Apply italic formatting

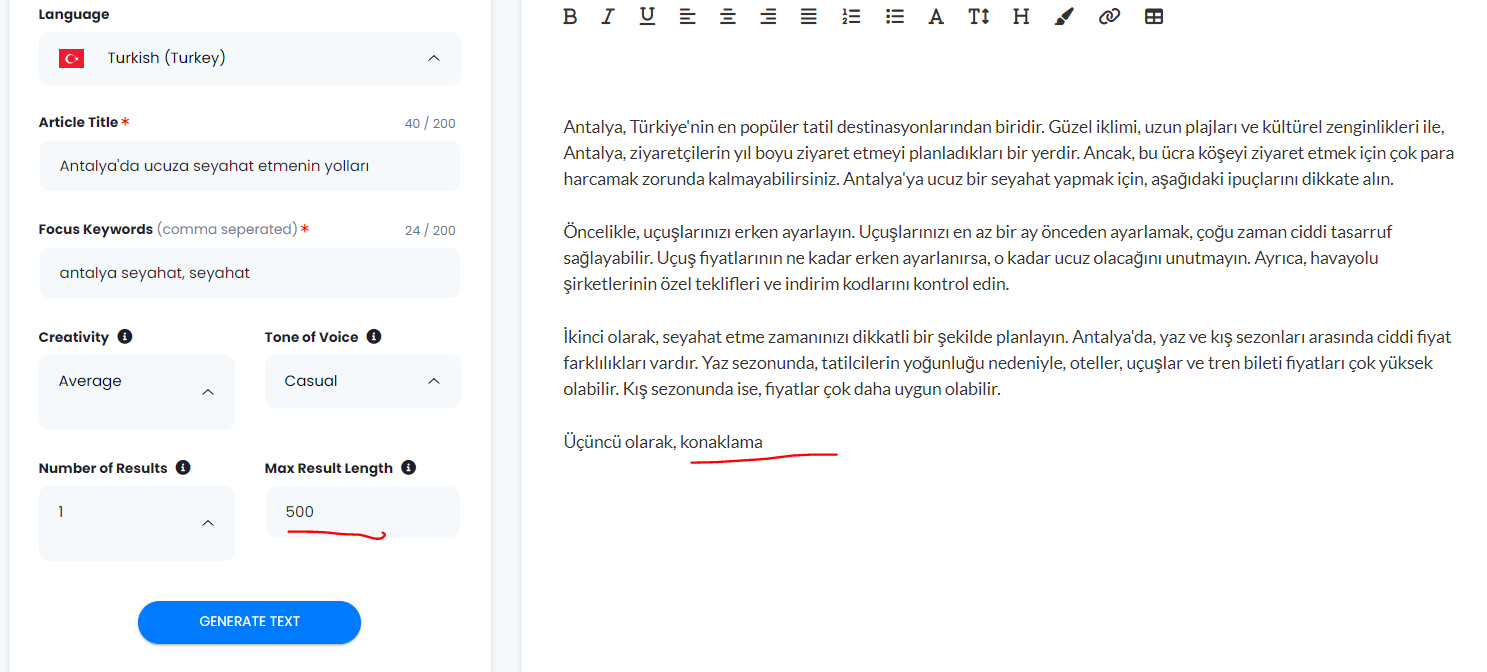[x=607, y=16]
